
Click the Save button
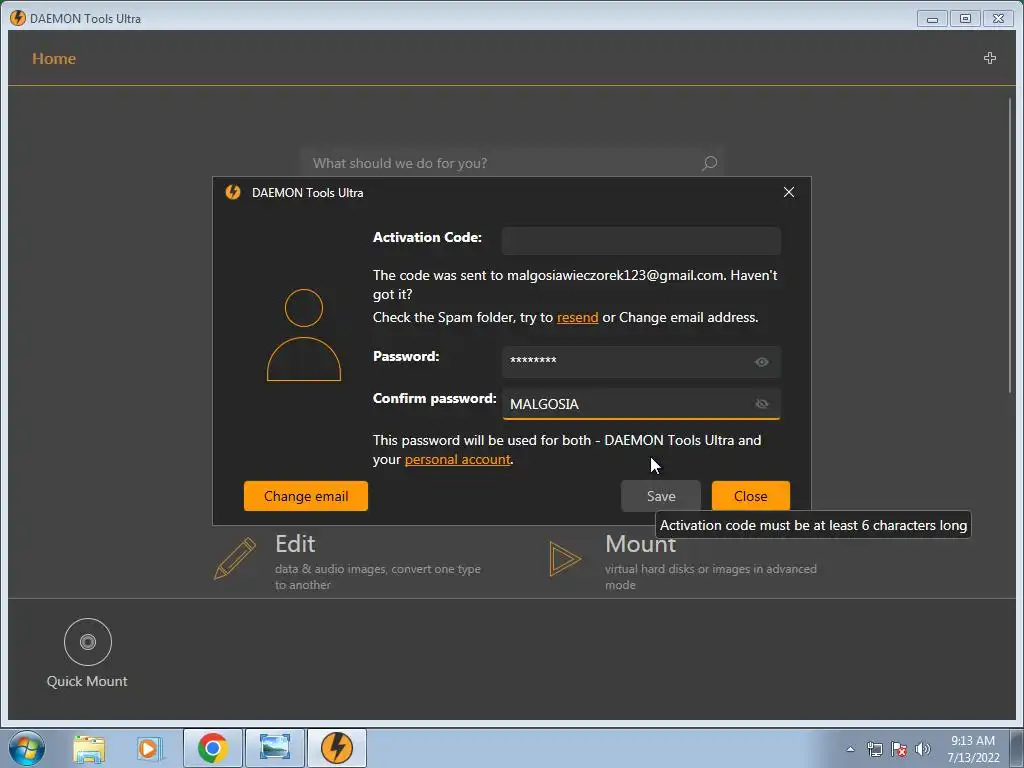[x=661, y=496]
